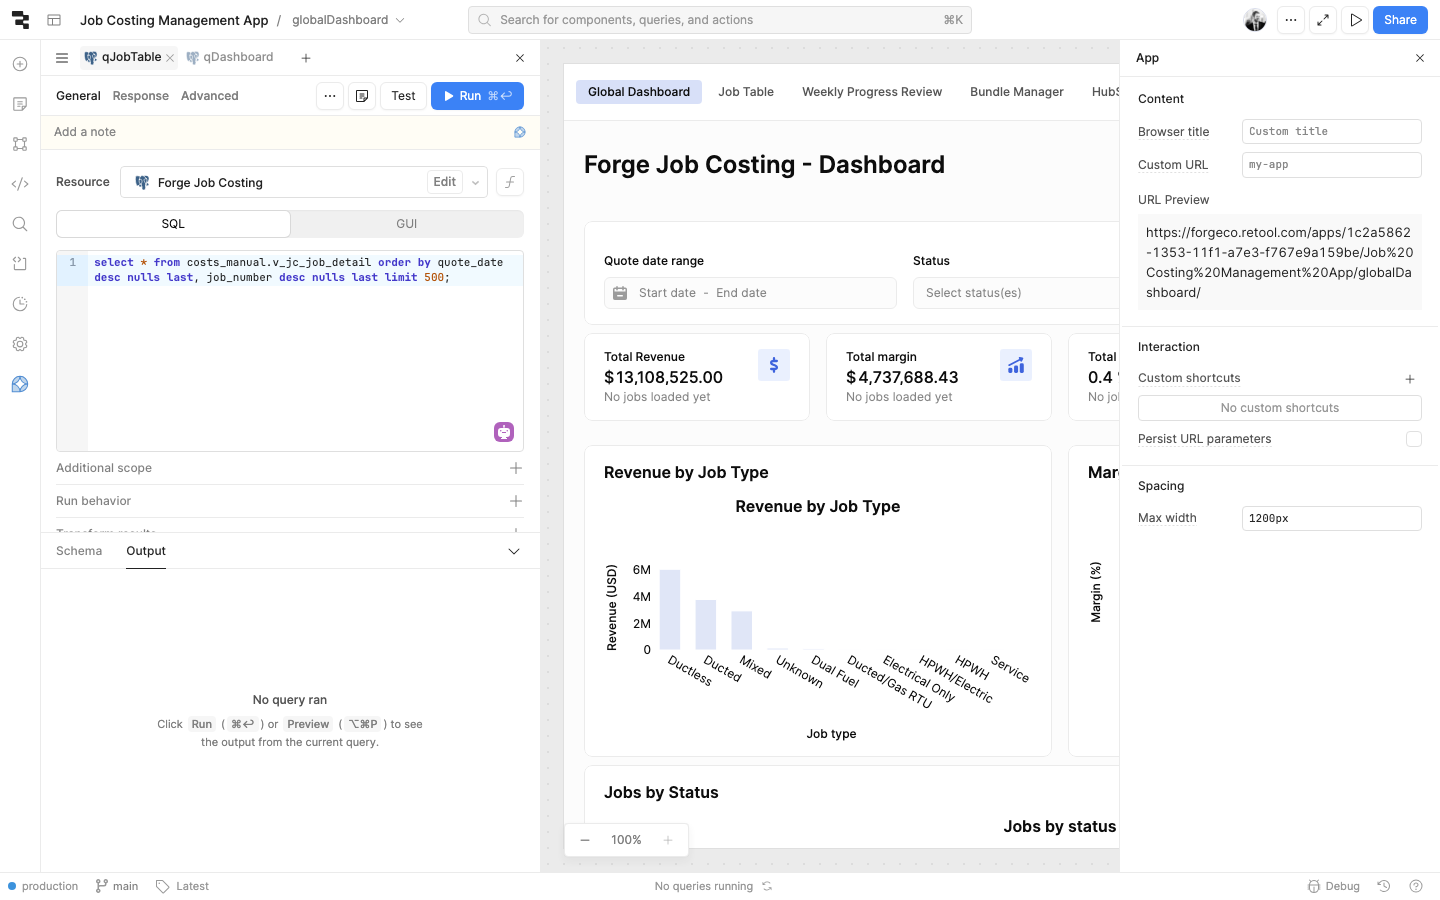Switch to the Job Table tab
The width and height of the screenshot is (1440, 900).
(745, 92)
